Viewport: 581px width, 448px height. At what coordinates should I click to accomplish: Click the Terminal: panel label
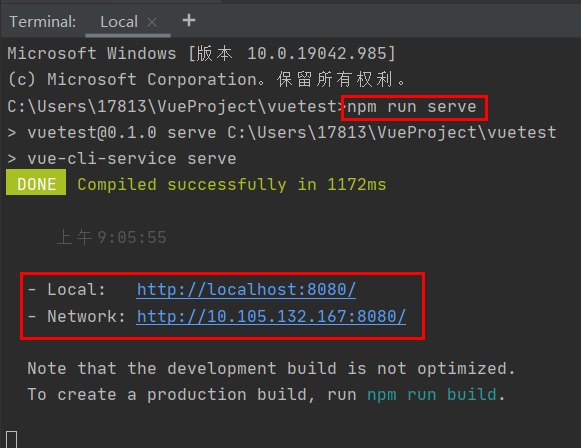(x=43, y=22)
